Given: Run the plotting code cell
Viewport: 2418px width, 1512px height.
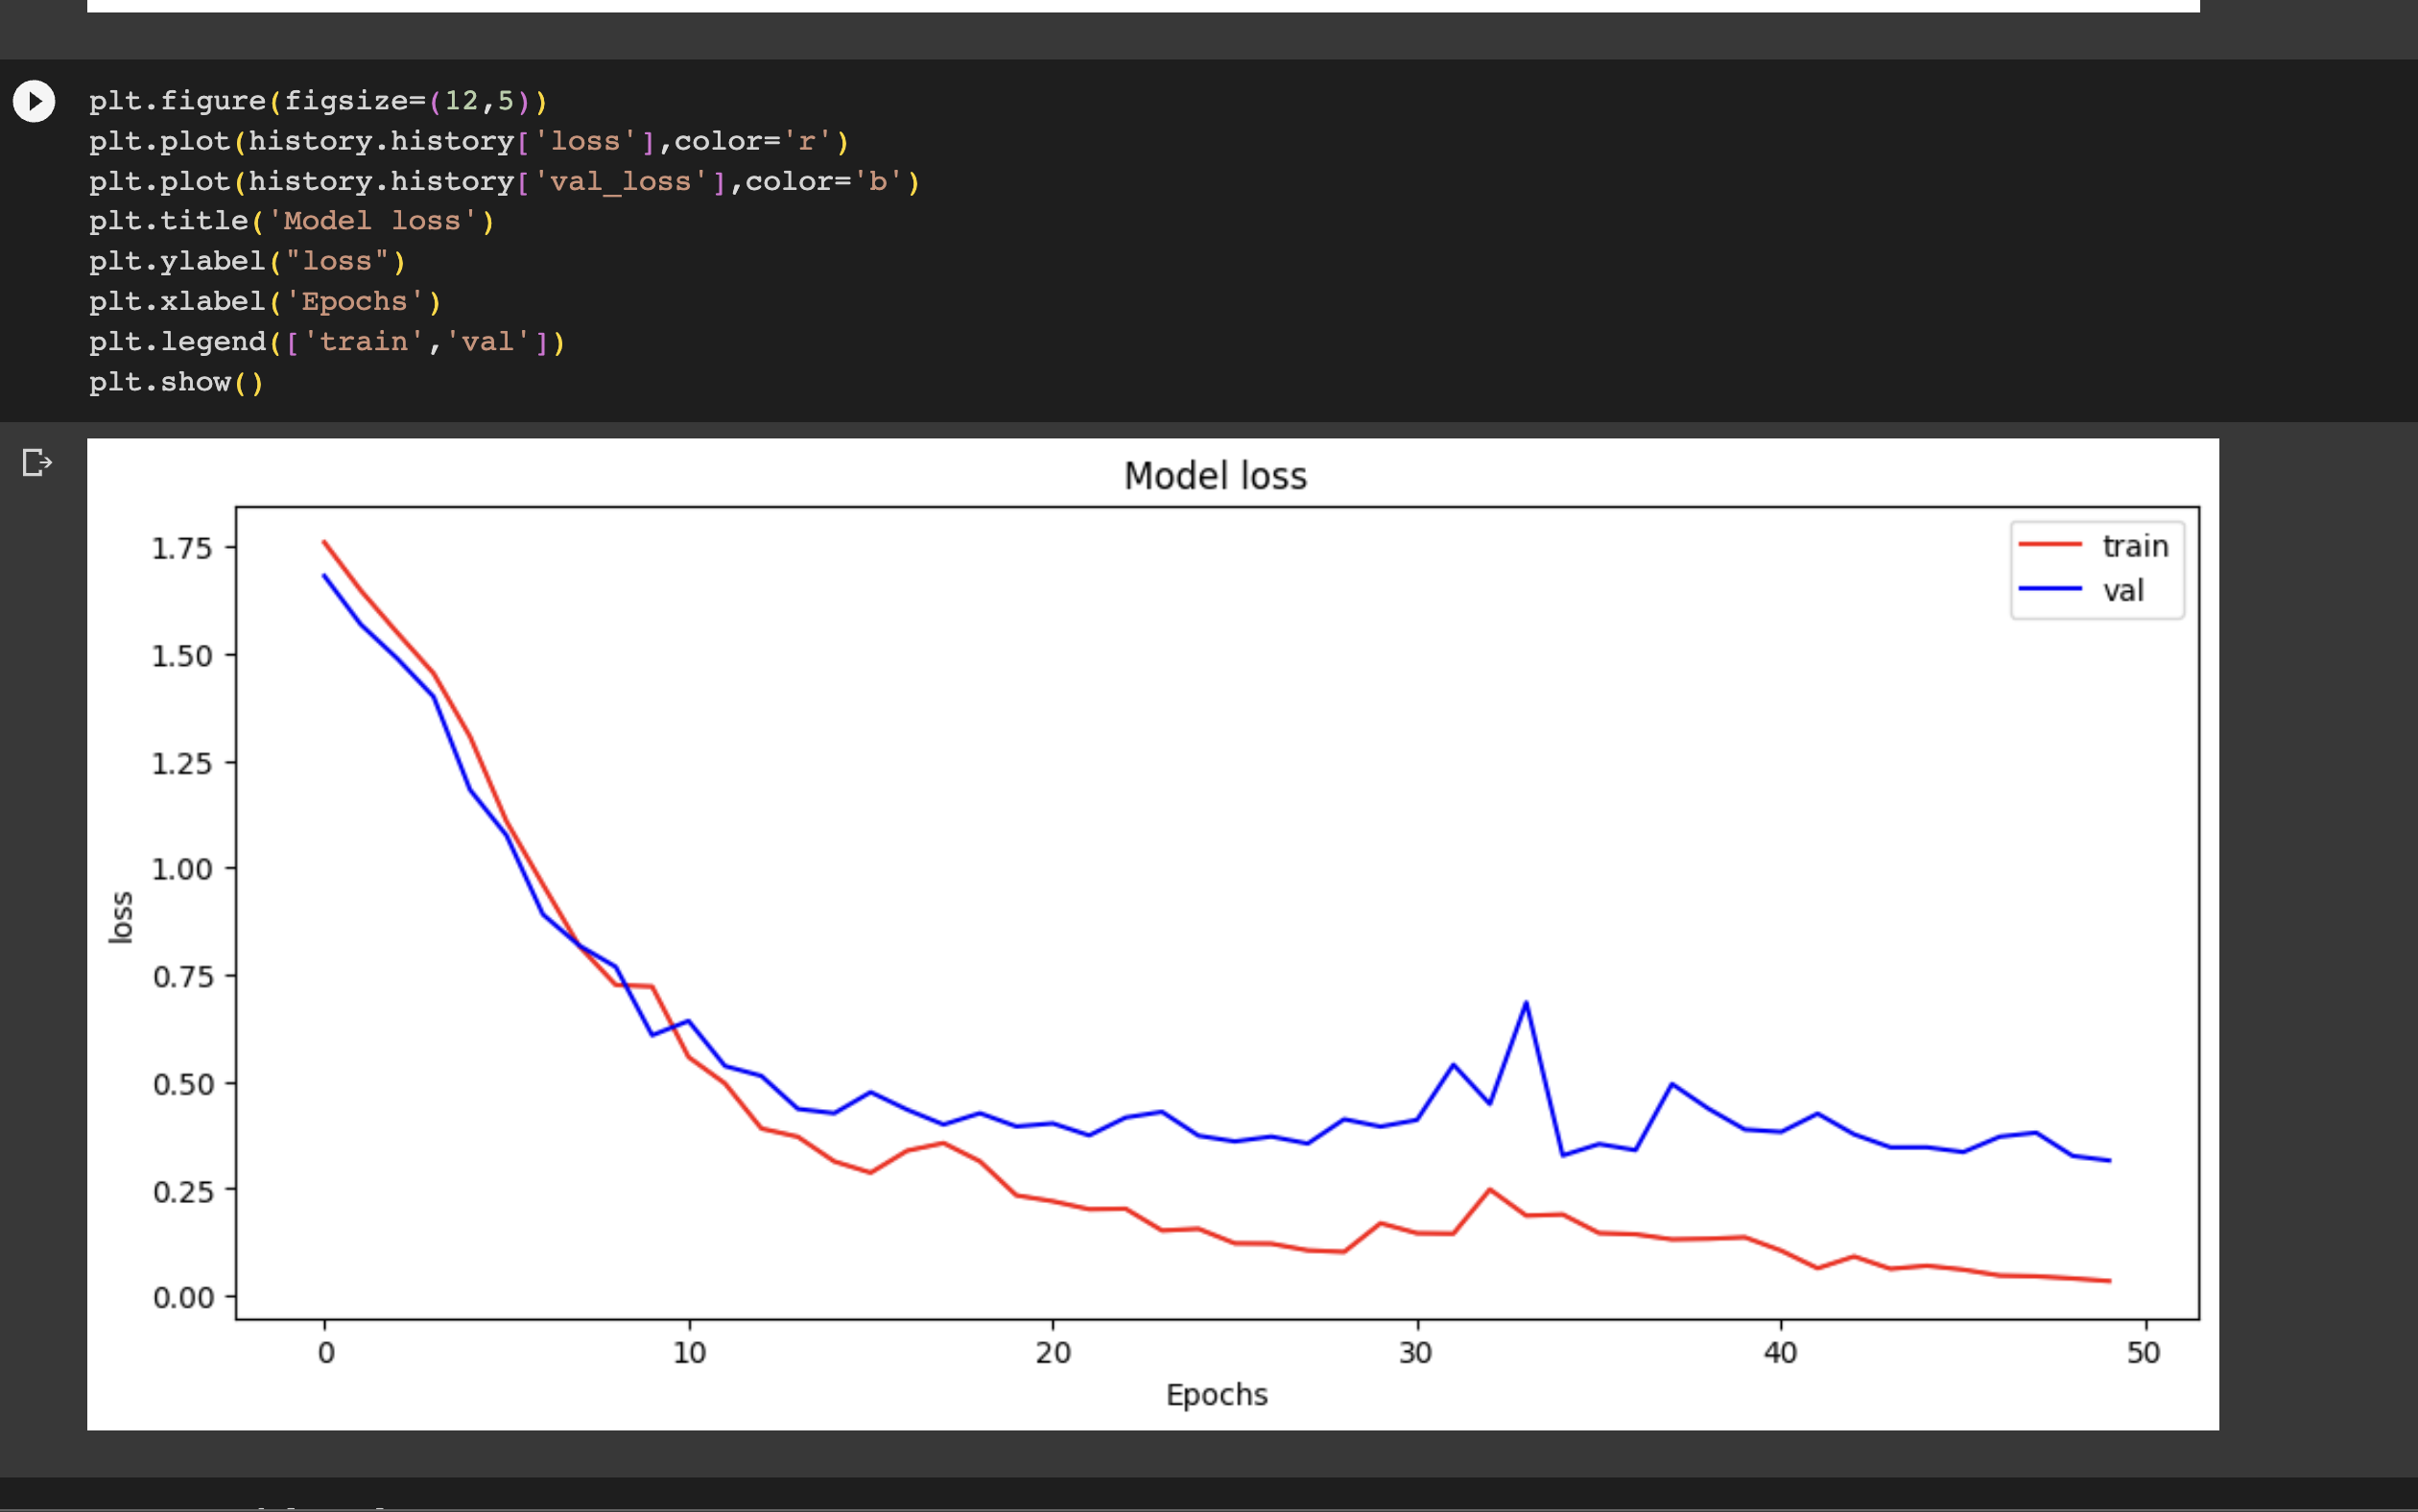Looking at the screenshot, I should [34, 101].
